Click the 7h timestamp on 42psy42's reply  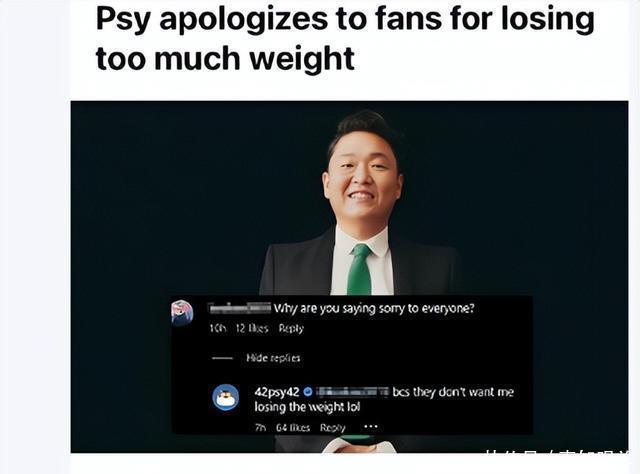pyautogui.click(x=260, y=427)
